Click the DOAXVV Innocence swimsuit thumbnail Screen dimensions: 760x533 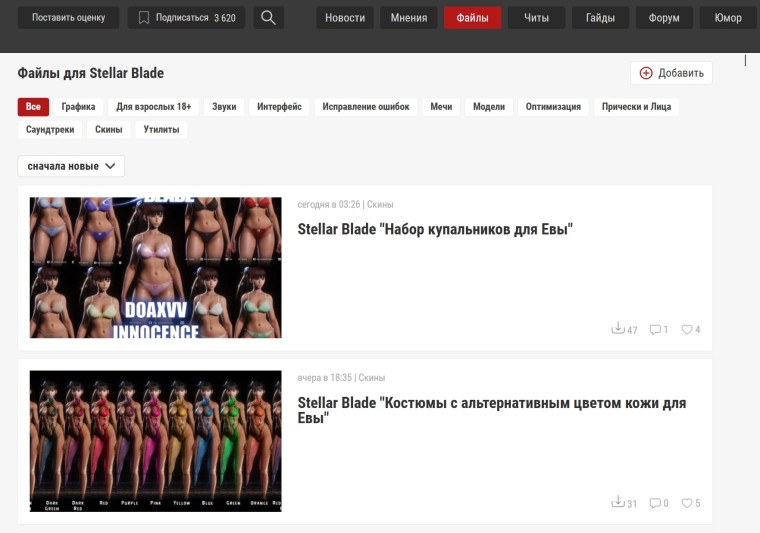[x=156, y=267]
